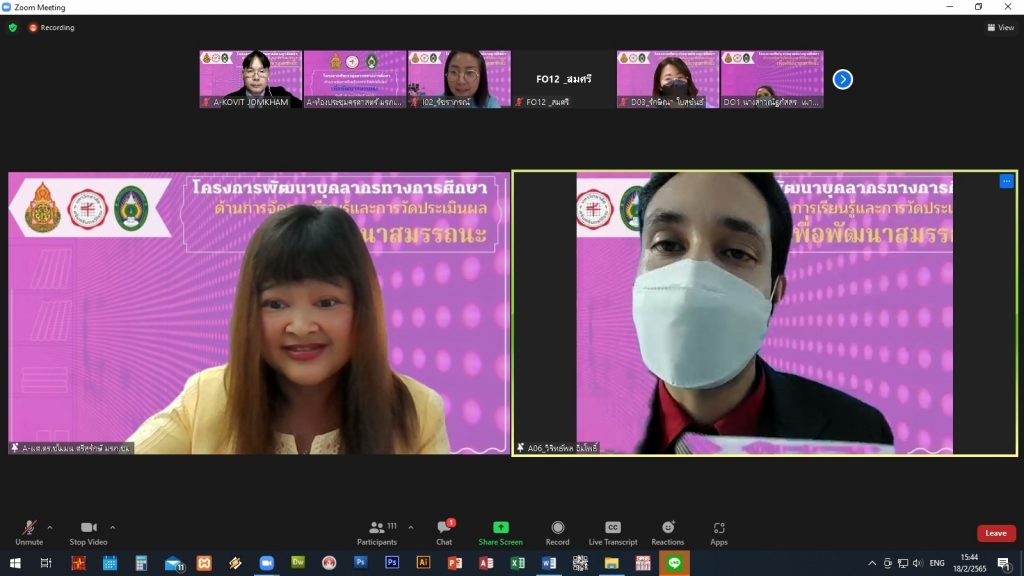1024x576 pixels.
Task: Select FO12 participant thumbnail
Action: pos(564,79)
